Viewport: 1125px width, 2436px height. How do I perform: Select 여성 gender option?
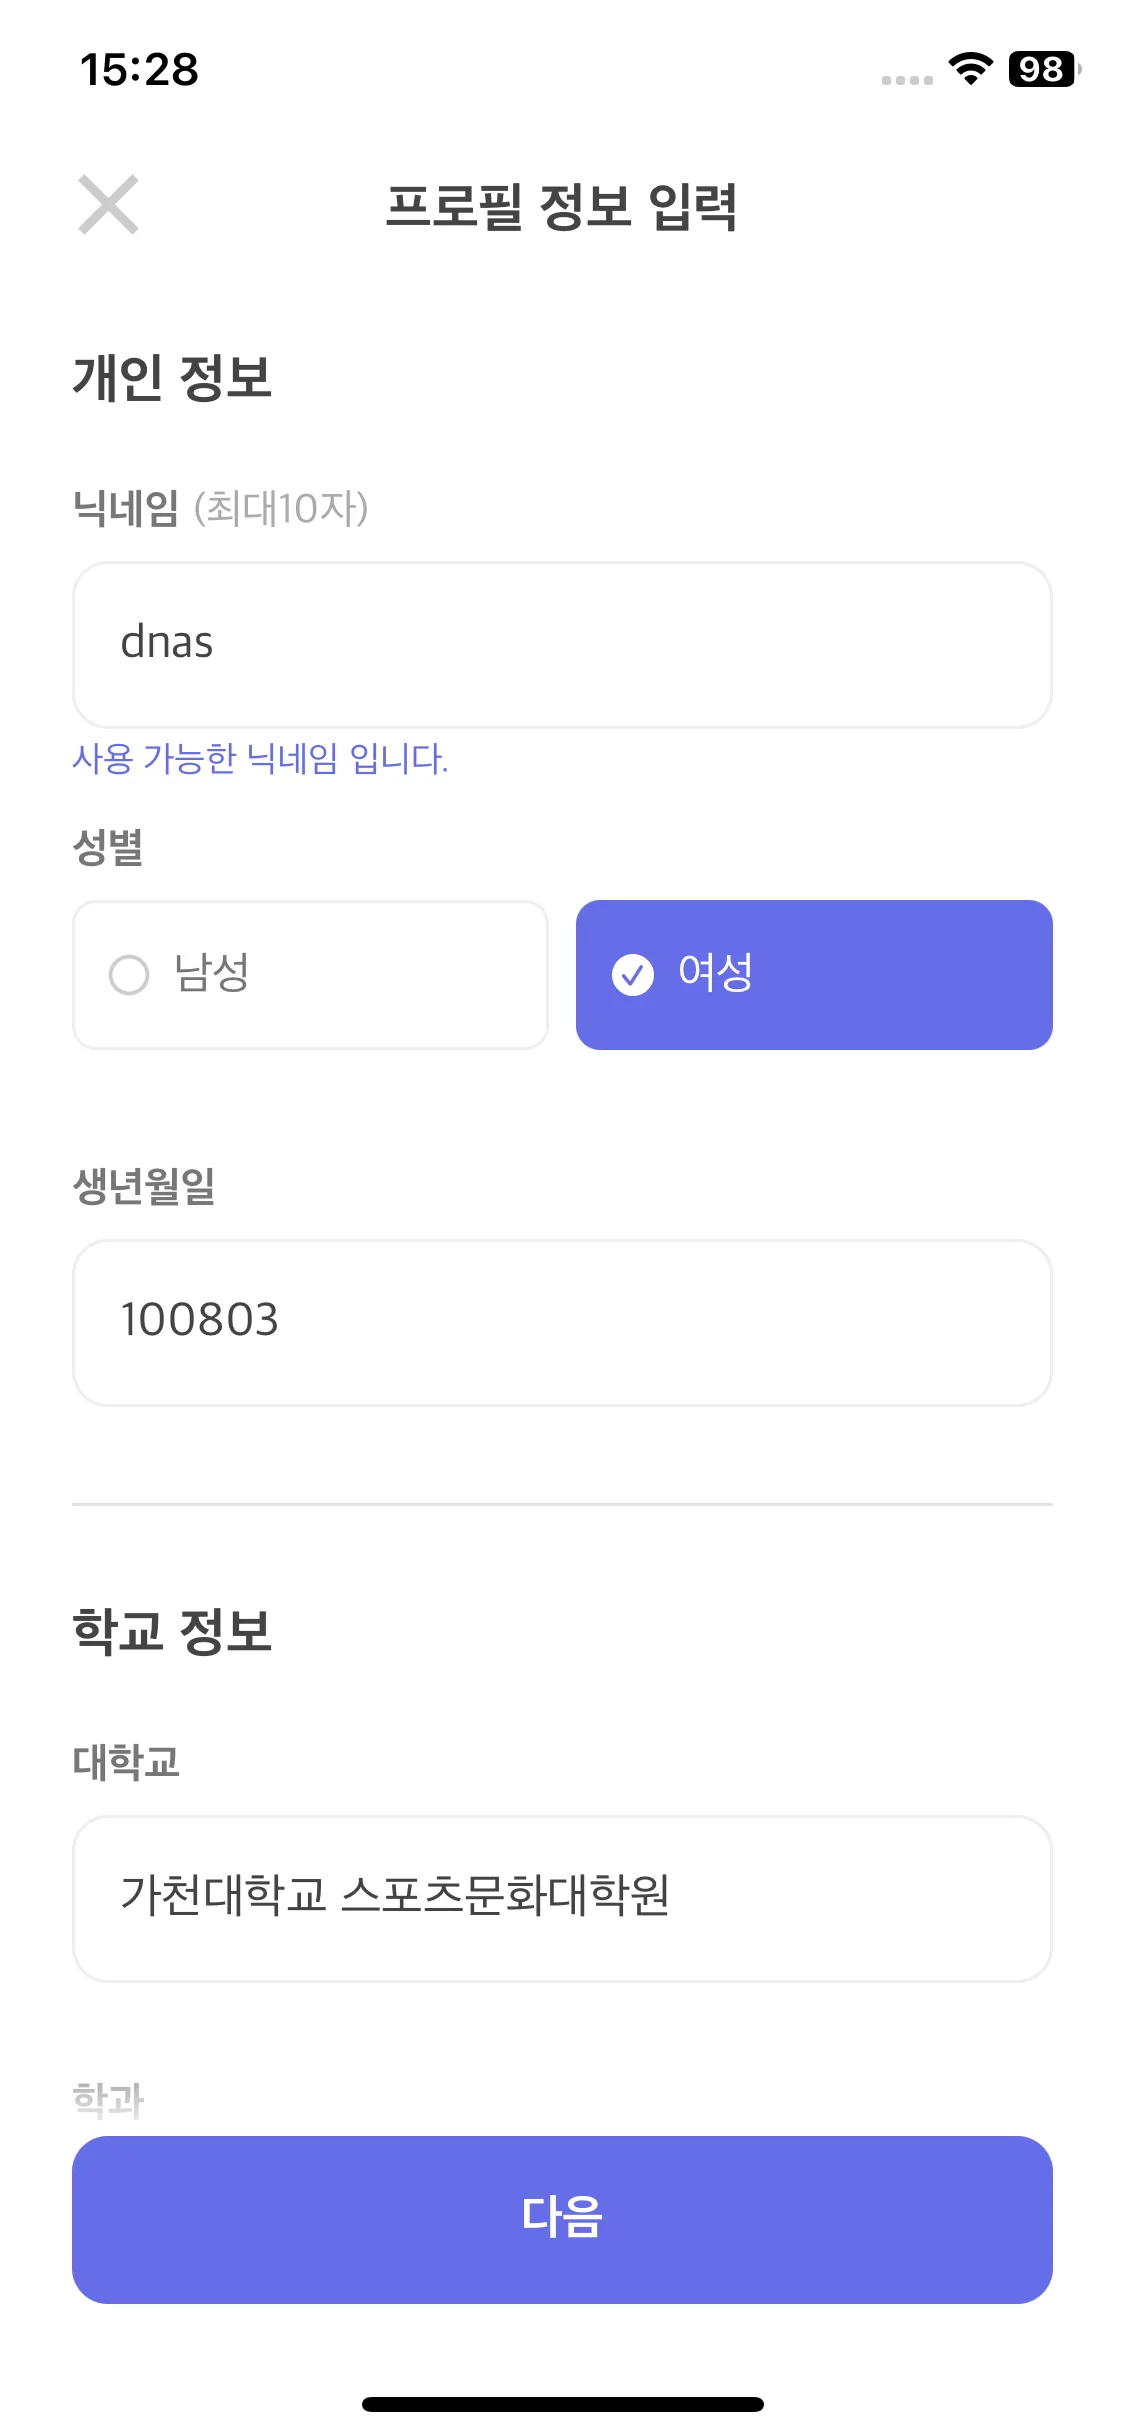(x=814, y=975)
